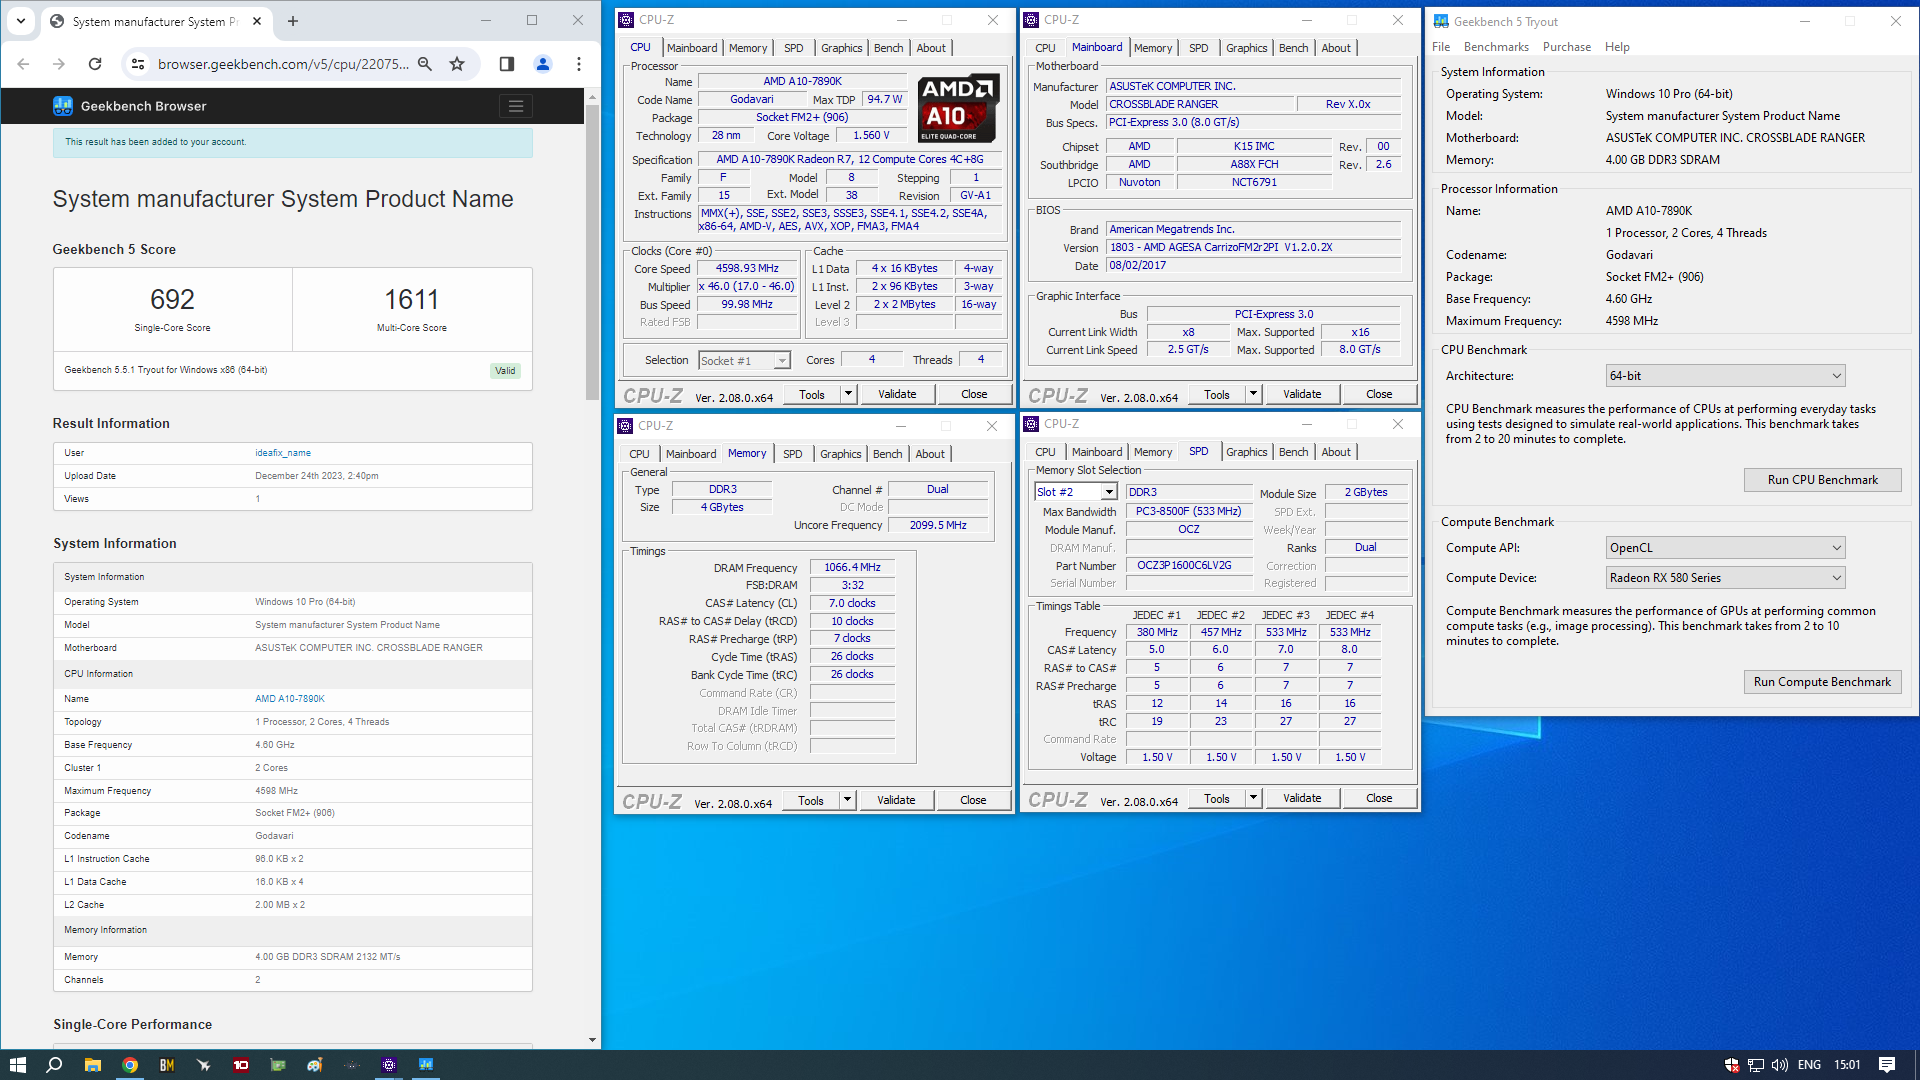Open the Chrome three-dot menu
Viewport: 1920px width, 1080px height.
[x=579, y=64]
